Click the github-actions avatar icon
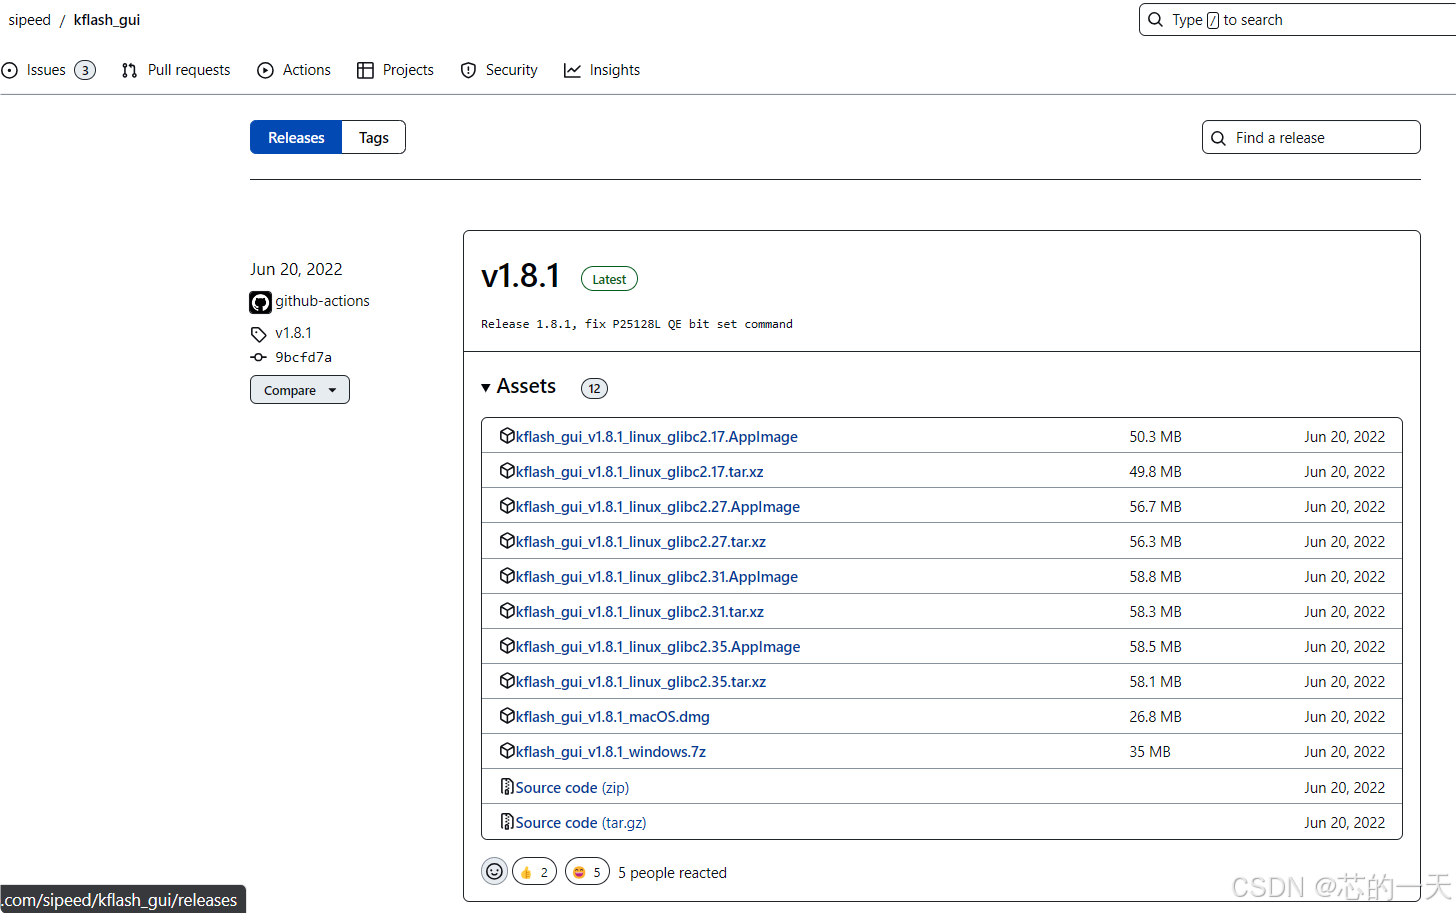 click(x=260, y=302)
